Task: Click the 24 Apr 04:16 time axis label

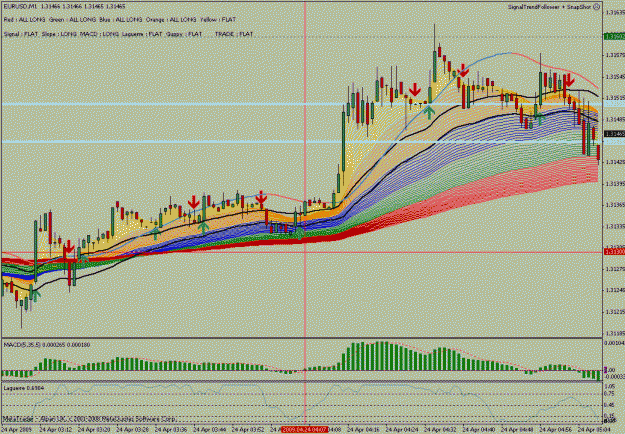Action: (x=364, y=430)
